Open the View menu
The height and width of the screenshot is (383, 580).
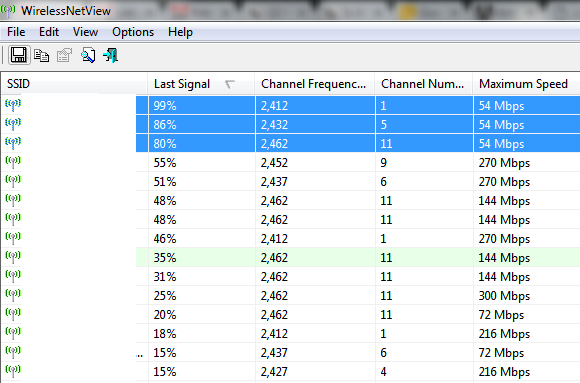(x=85, y=32)
